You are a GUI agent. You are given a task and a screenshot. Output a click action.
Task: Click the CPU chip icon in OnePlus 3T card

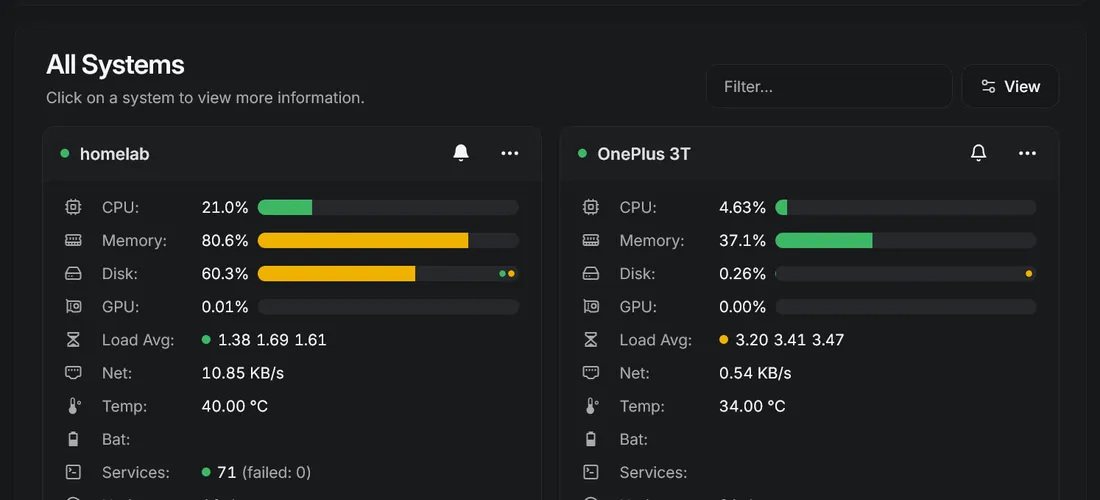[x=591, y=207]
